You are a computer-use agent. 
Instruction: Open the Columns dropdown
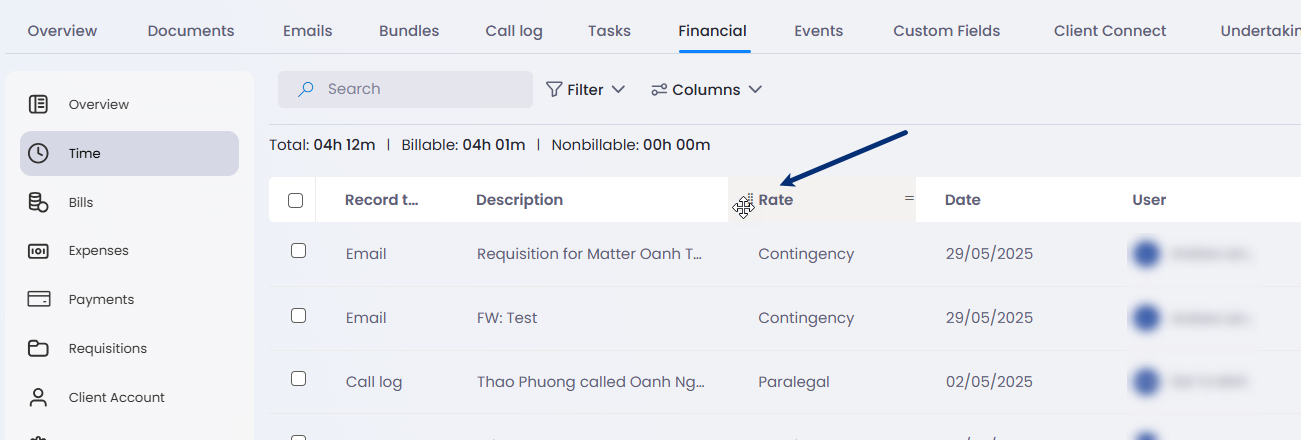tap(706, 89)
